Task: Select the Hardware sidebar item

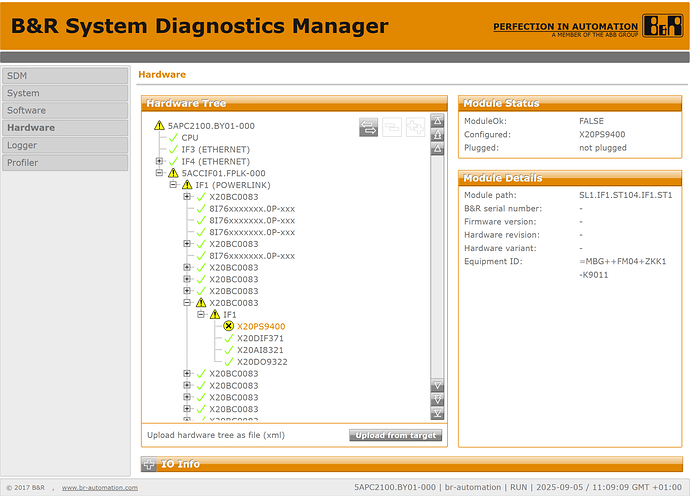Action: [x=65, y=128]
